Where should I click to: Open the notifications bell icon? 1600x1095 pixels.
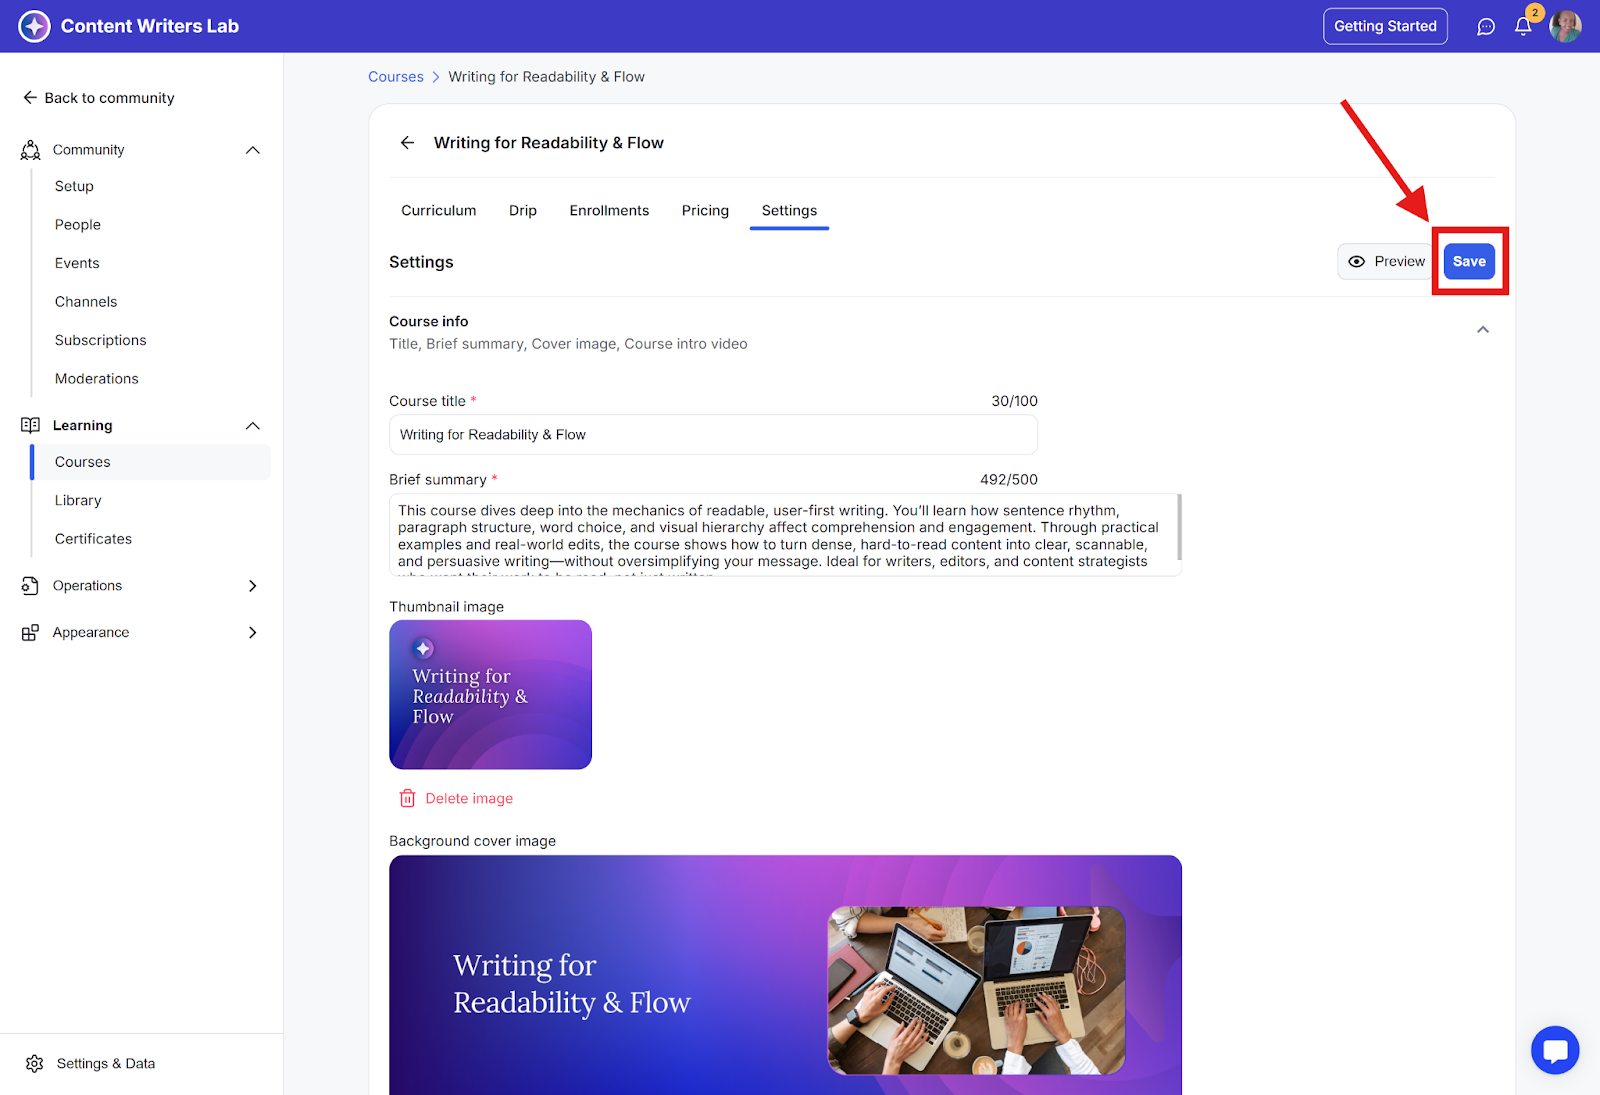pyautogui.click(x=1523, y=27)
